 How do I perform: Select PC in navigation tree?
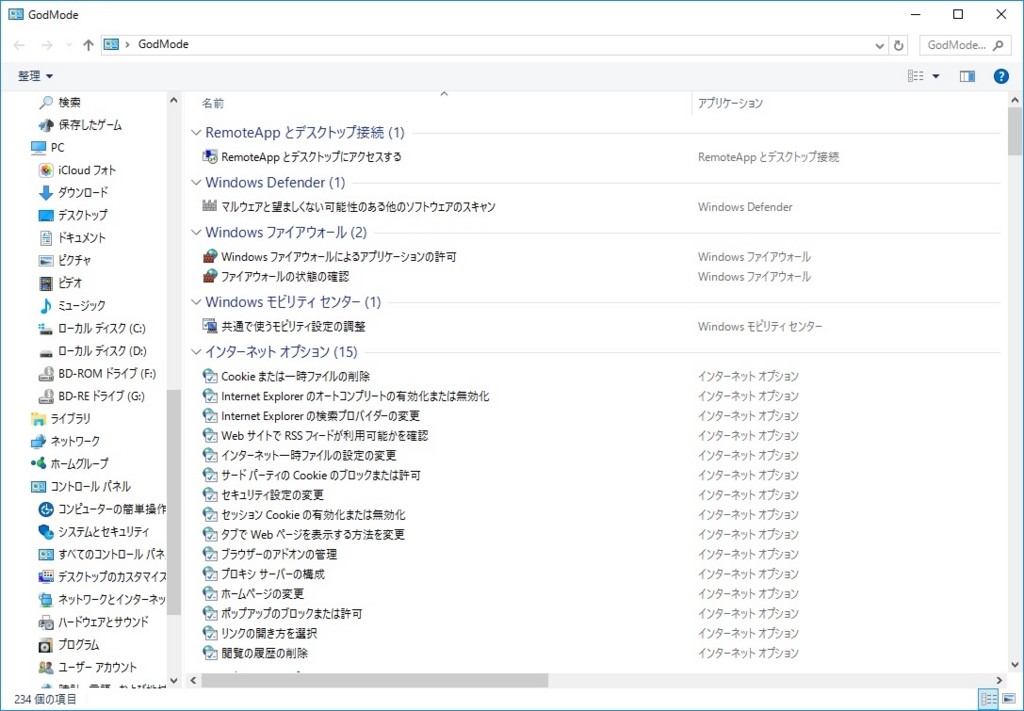click(x=57, y=148)
